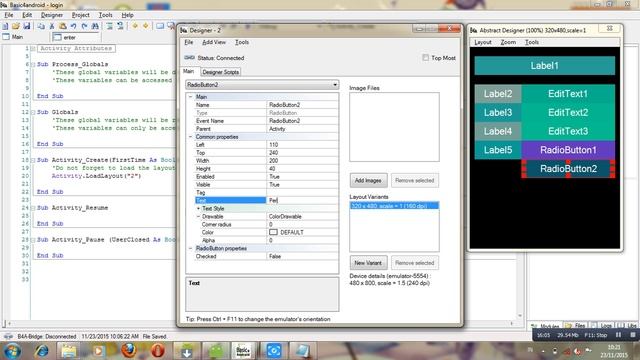Image resolution: width=640 pixels, height=360 pixels.
Task: Click the Android icon in the taskbar
Action: coord(216,351)
